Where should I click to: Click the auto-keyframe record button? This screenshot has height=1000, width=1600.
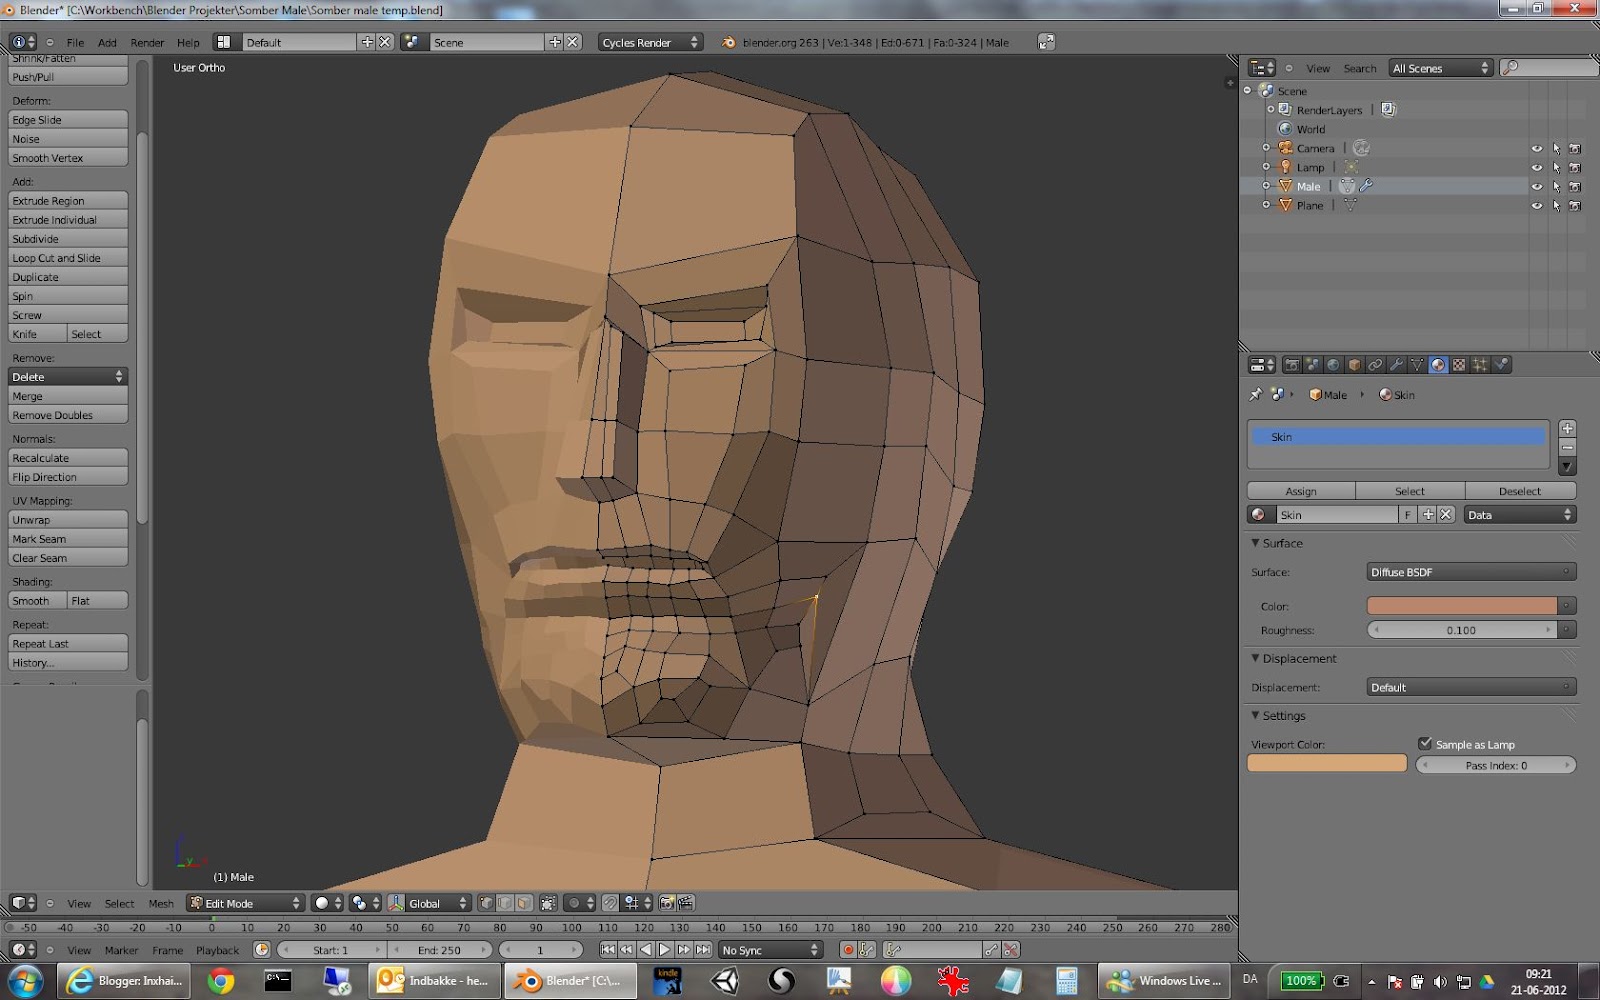tap(848, 950)
